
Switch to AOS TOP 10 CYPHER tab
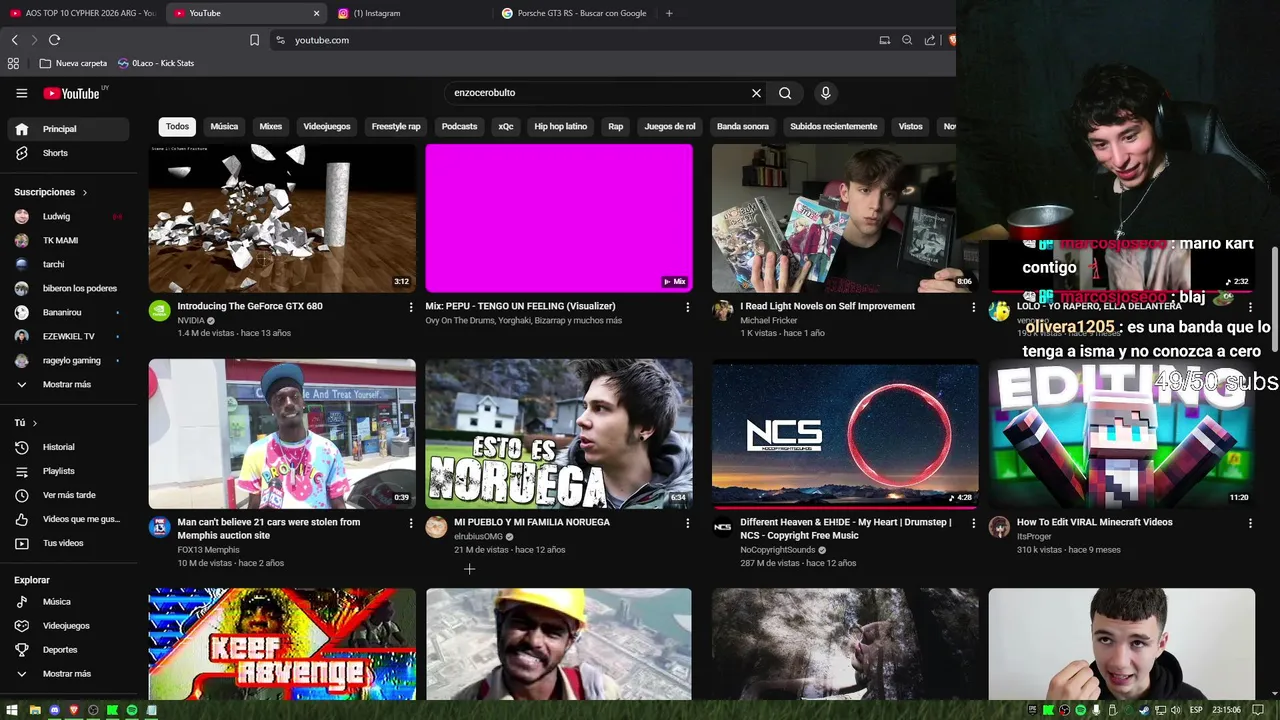(x=82, y=13)
